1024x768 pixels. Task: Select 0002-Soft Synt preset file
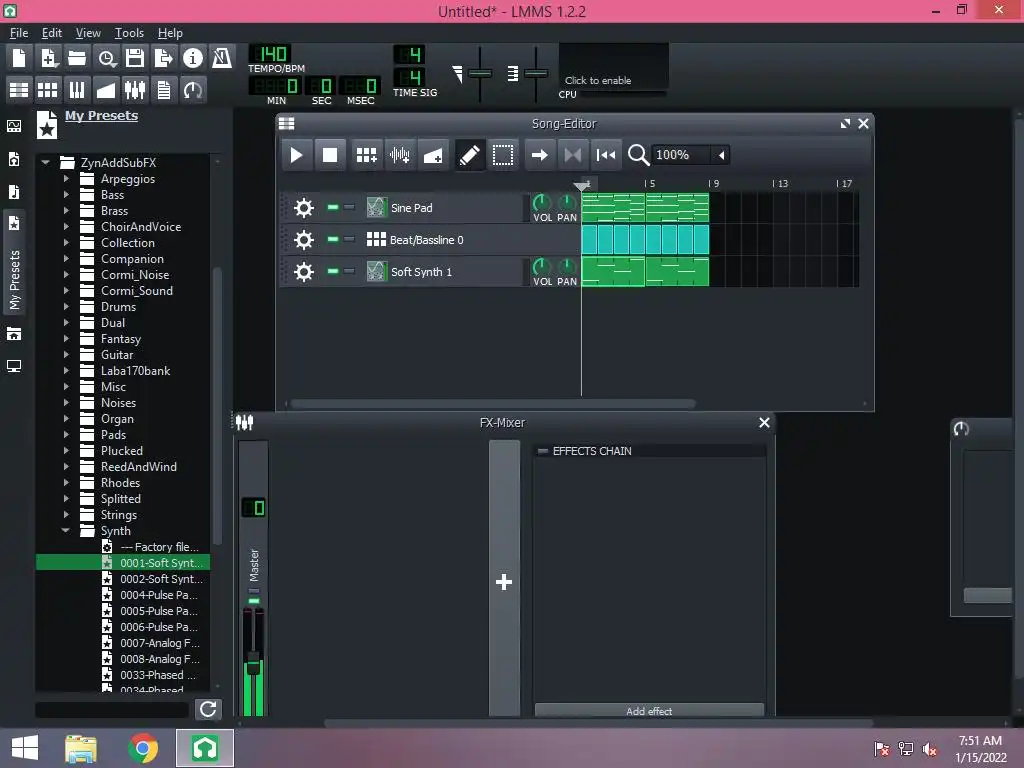coord(153,579)
